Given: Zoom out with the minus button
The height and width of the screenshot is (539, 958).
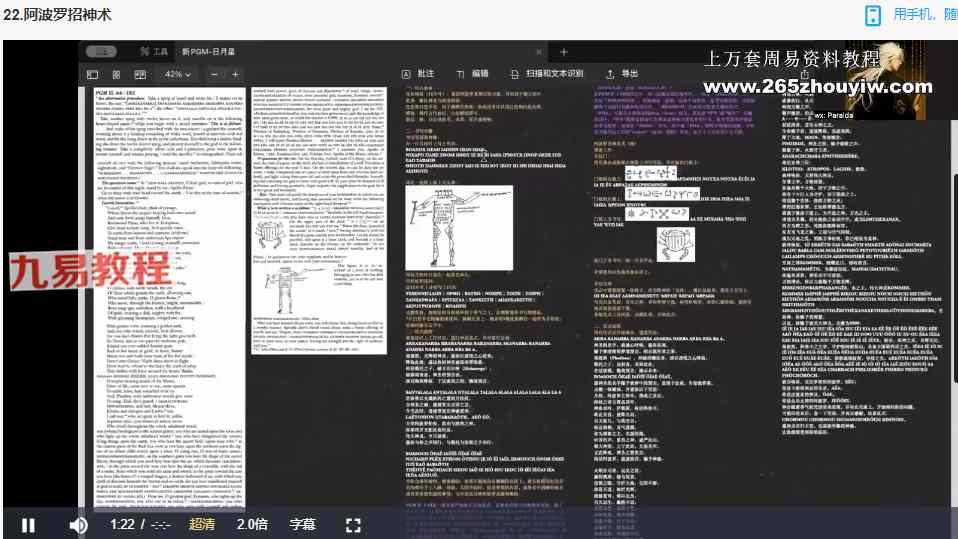Looking at the screenshot, I should [213, 74].
